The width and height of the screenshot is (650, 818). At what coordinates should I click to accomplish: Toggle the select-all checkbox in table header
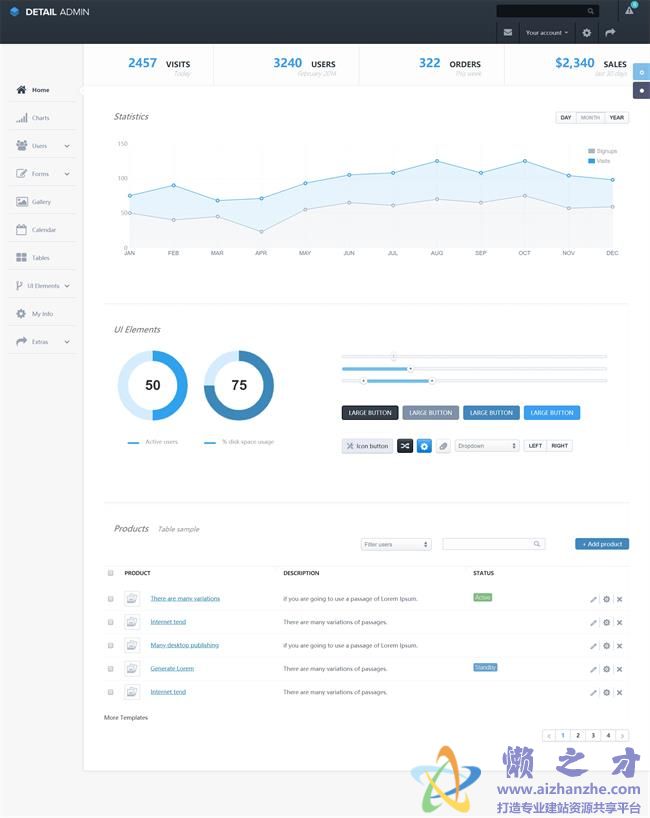[110, 573]
